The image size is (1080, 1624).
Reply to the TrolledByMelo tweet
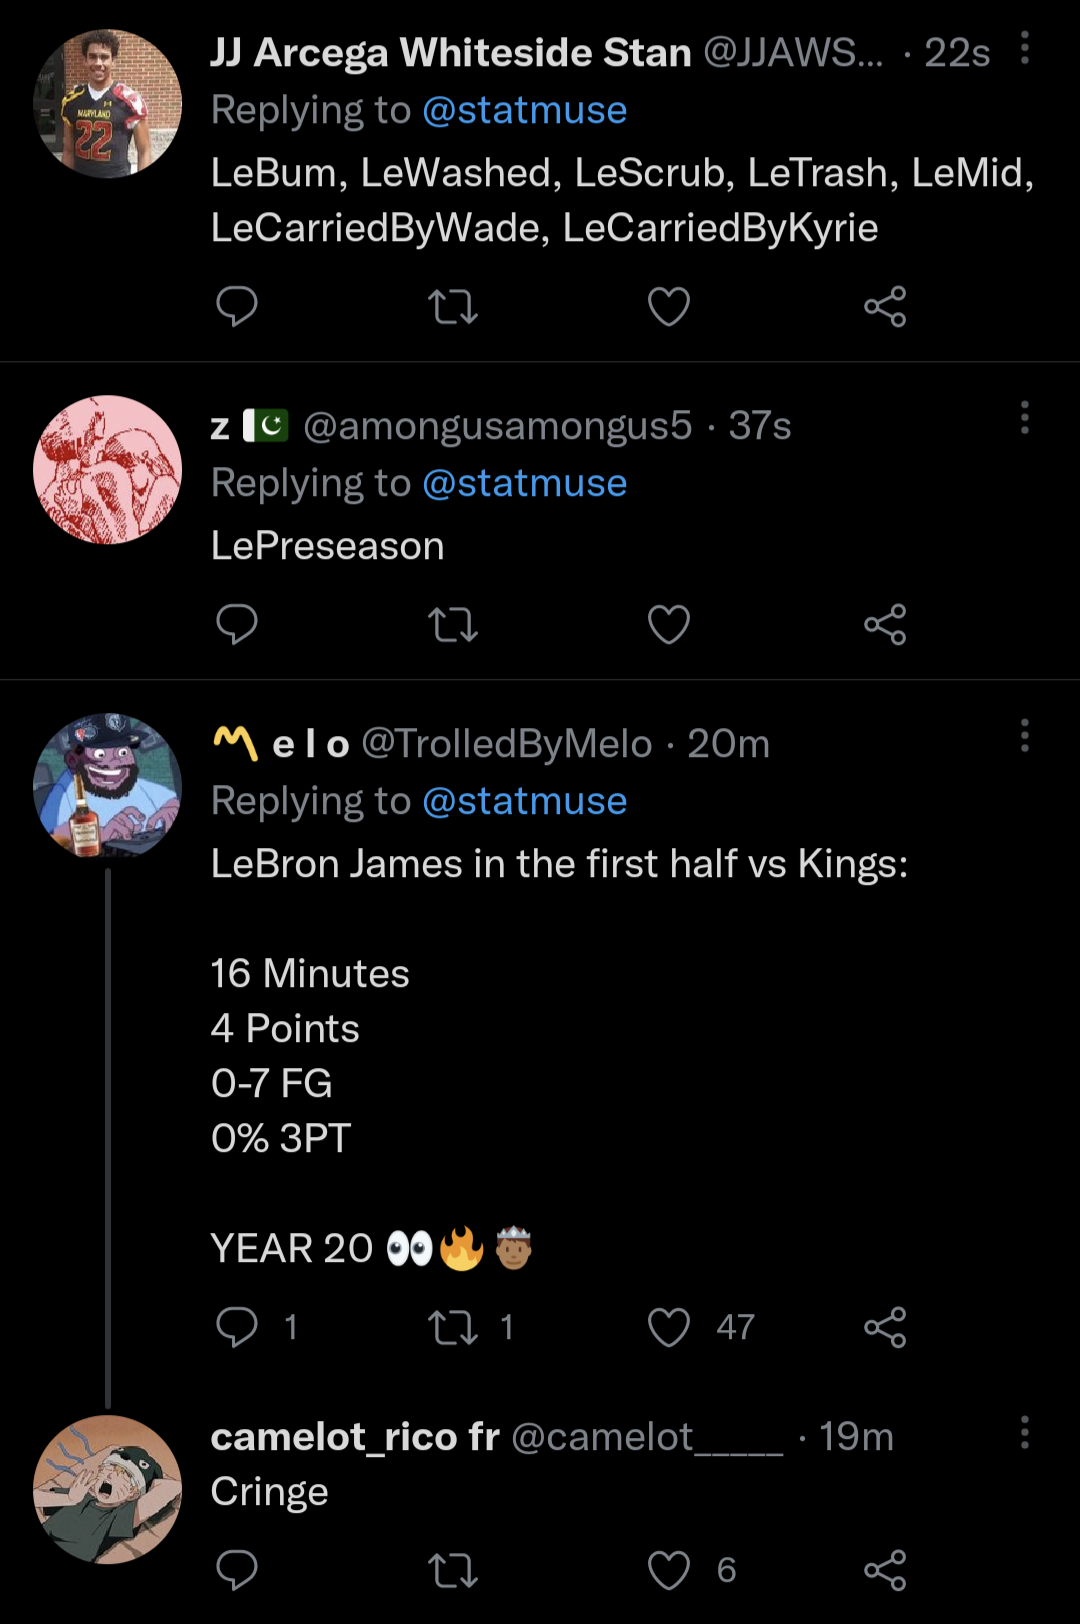pyautogui.click(x=237, y=1327)
